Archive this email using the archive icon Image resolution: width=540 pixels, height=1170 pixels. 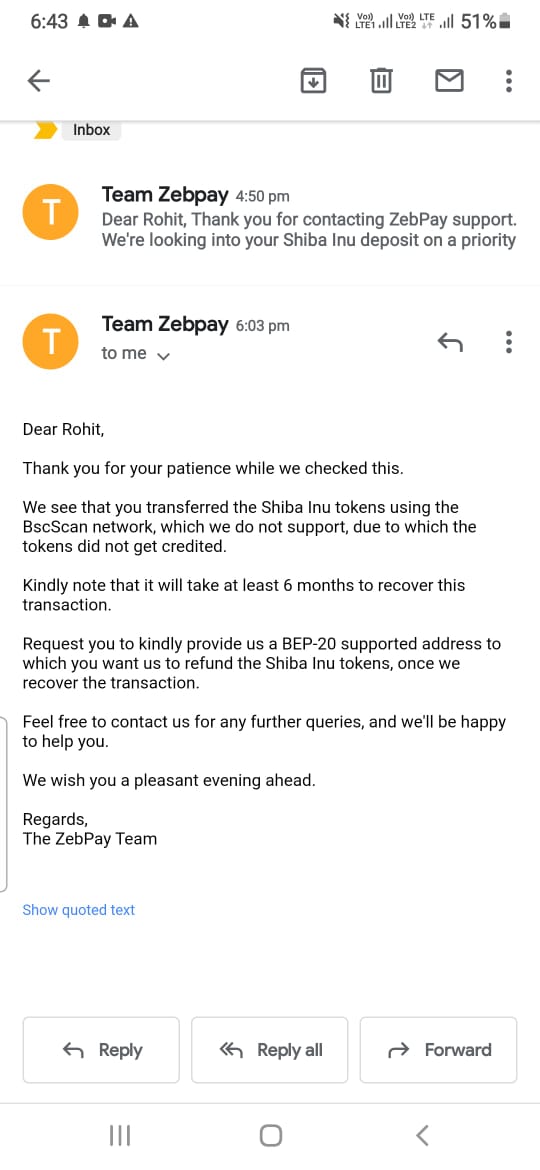point(314,80)
